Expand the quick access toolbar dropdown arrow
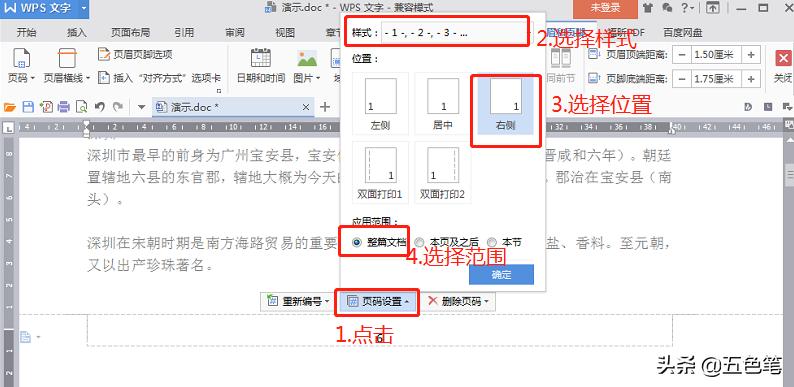794x387 pixels. point(141,107)
